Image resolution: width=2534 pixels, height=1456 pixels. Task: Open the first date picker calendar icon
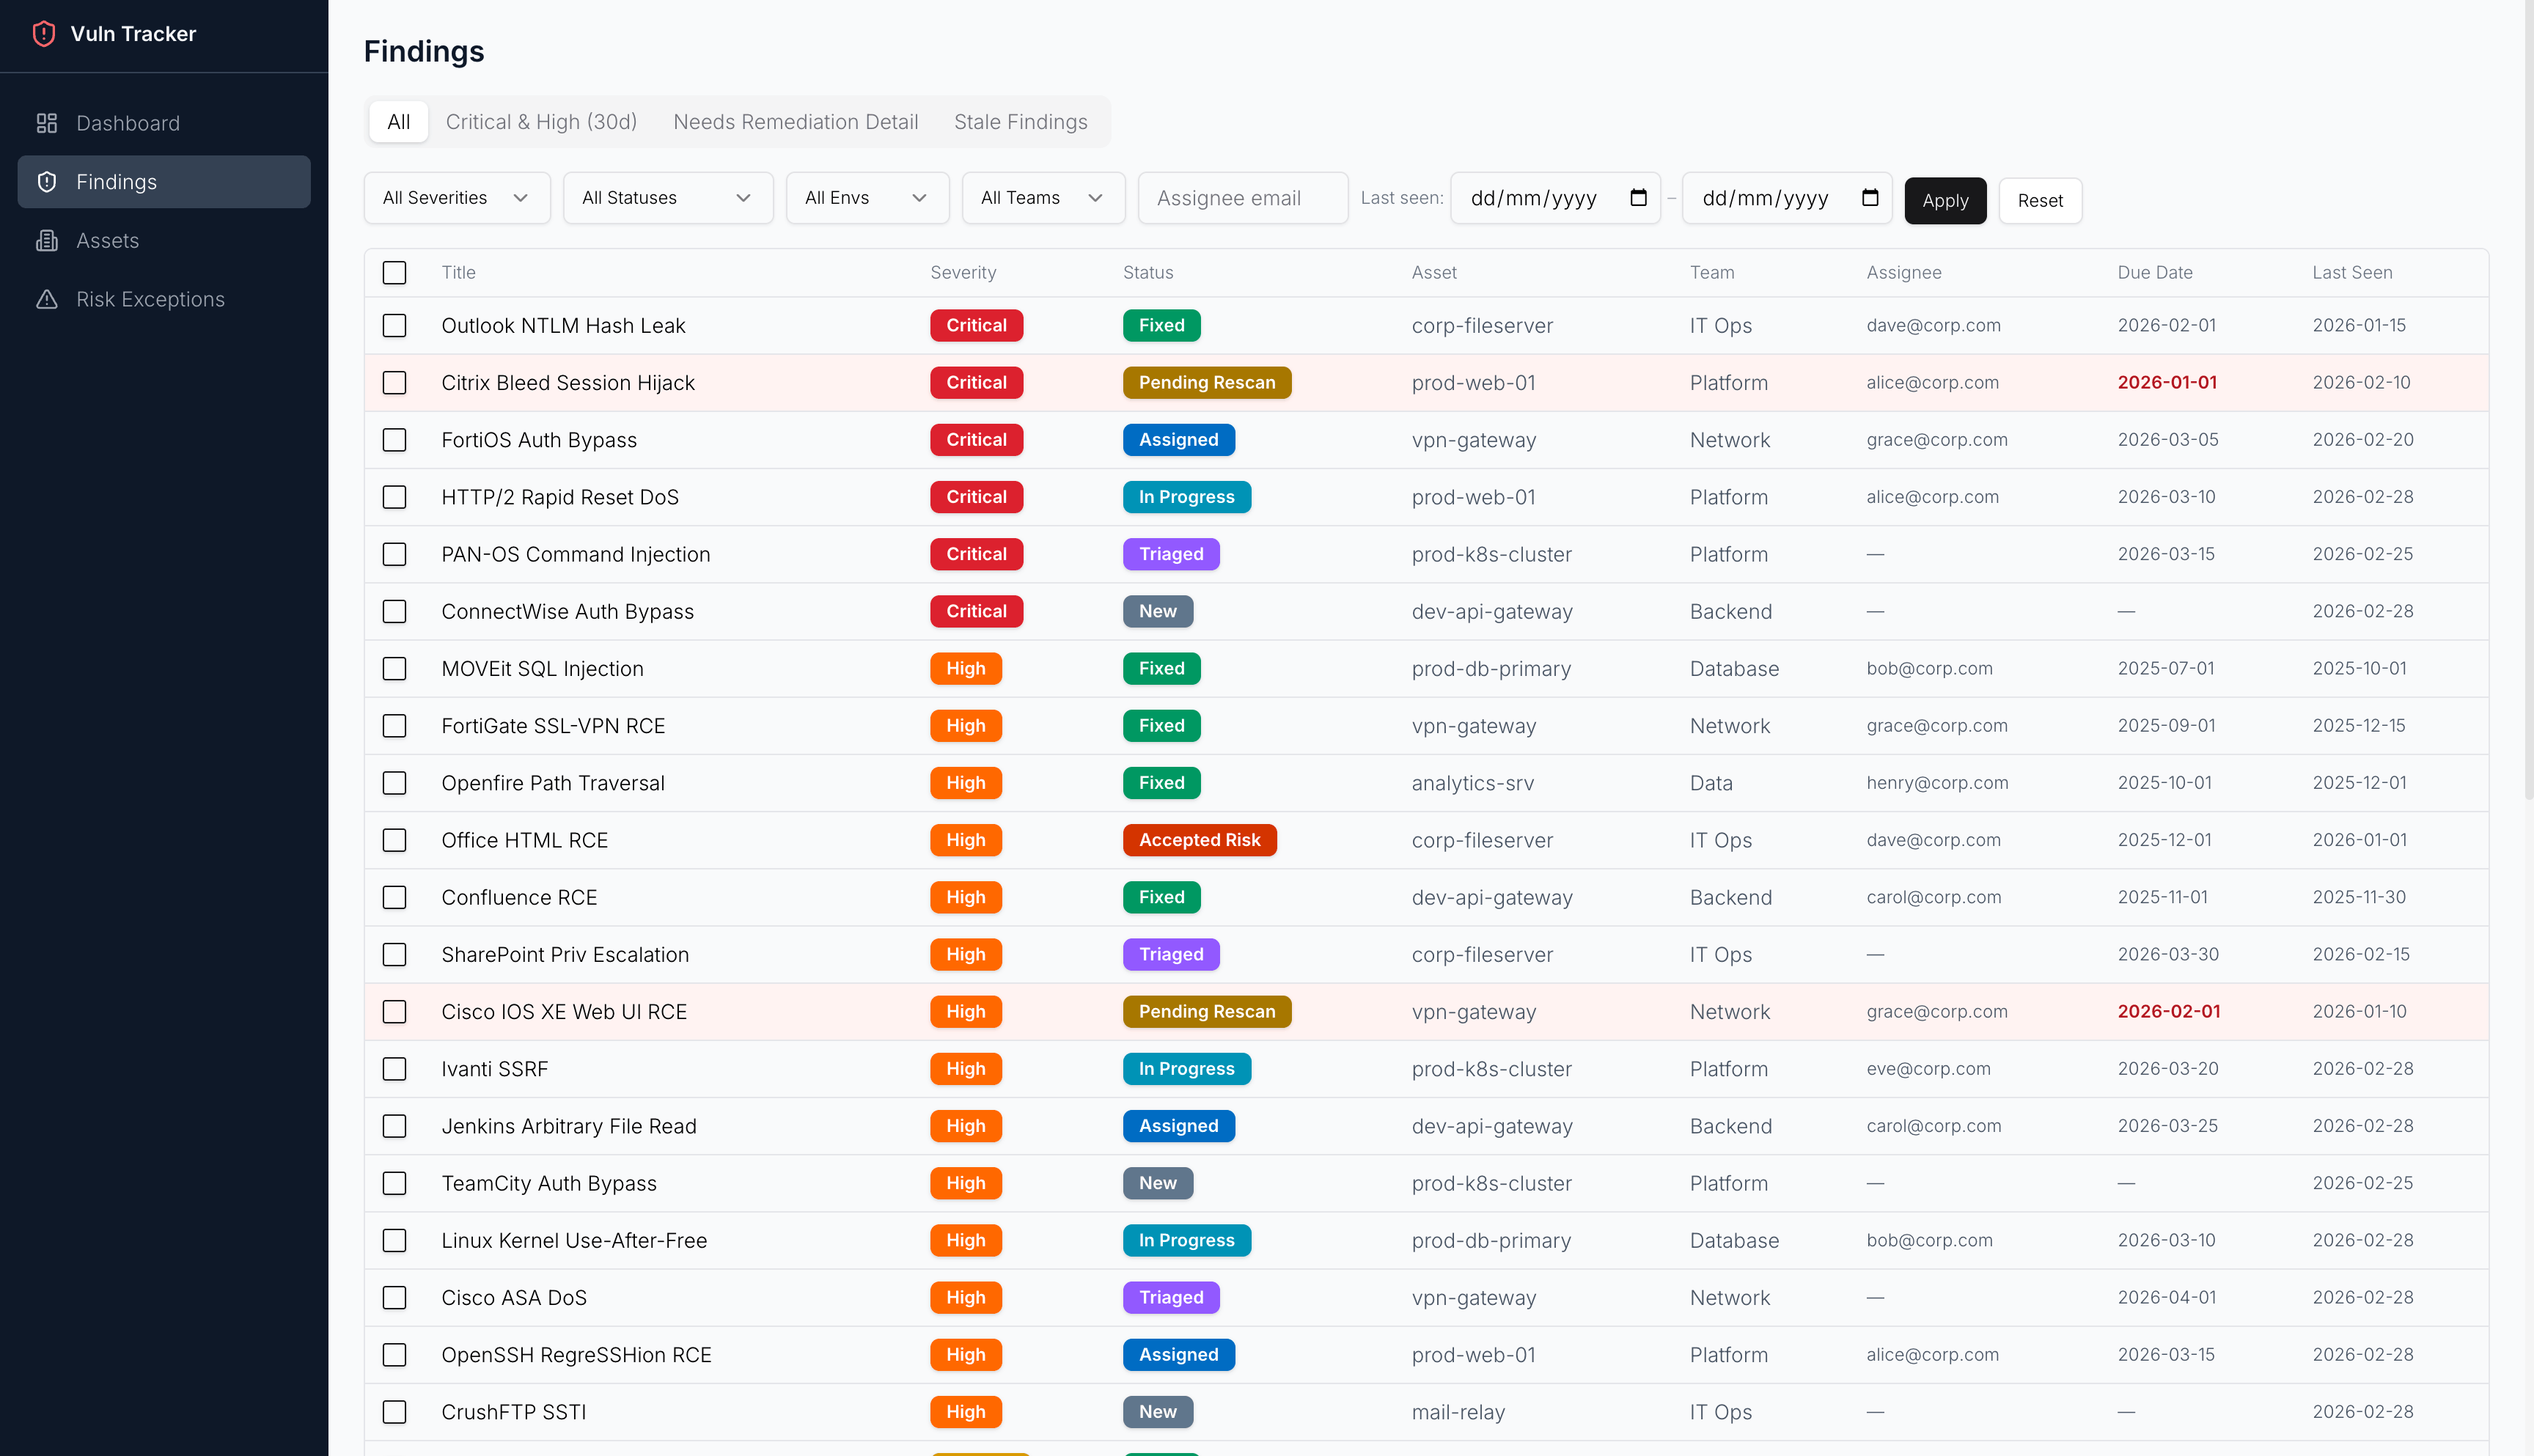coord(1638,198)
